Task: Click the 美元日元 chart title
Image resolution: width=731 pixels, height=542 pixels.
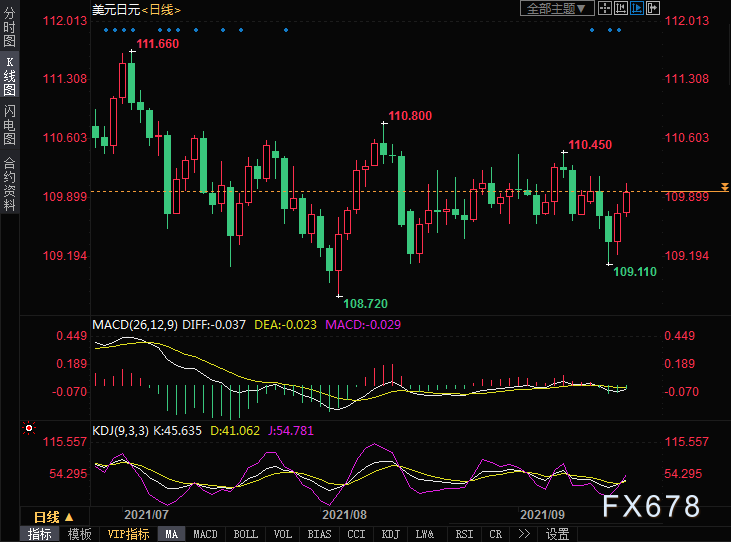Action: click(117, 10)
